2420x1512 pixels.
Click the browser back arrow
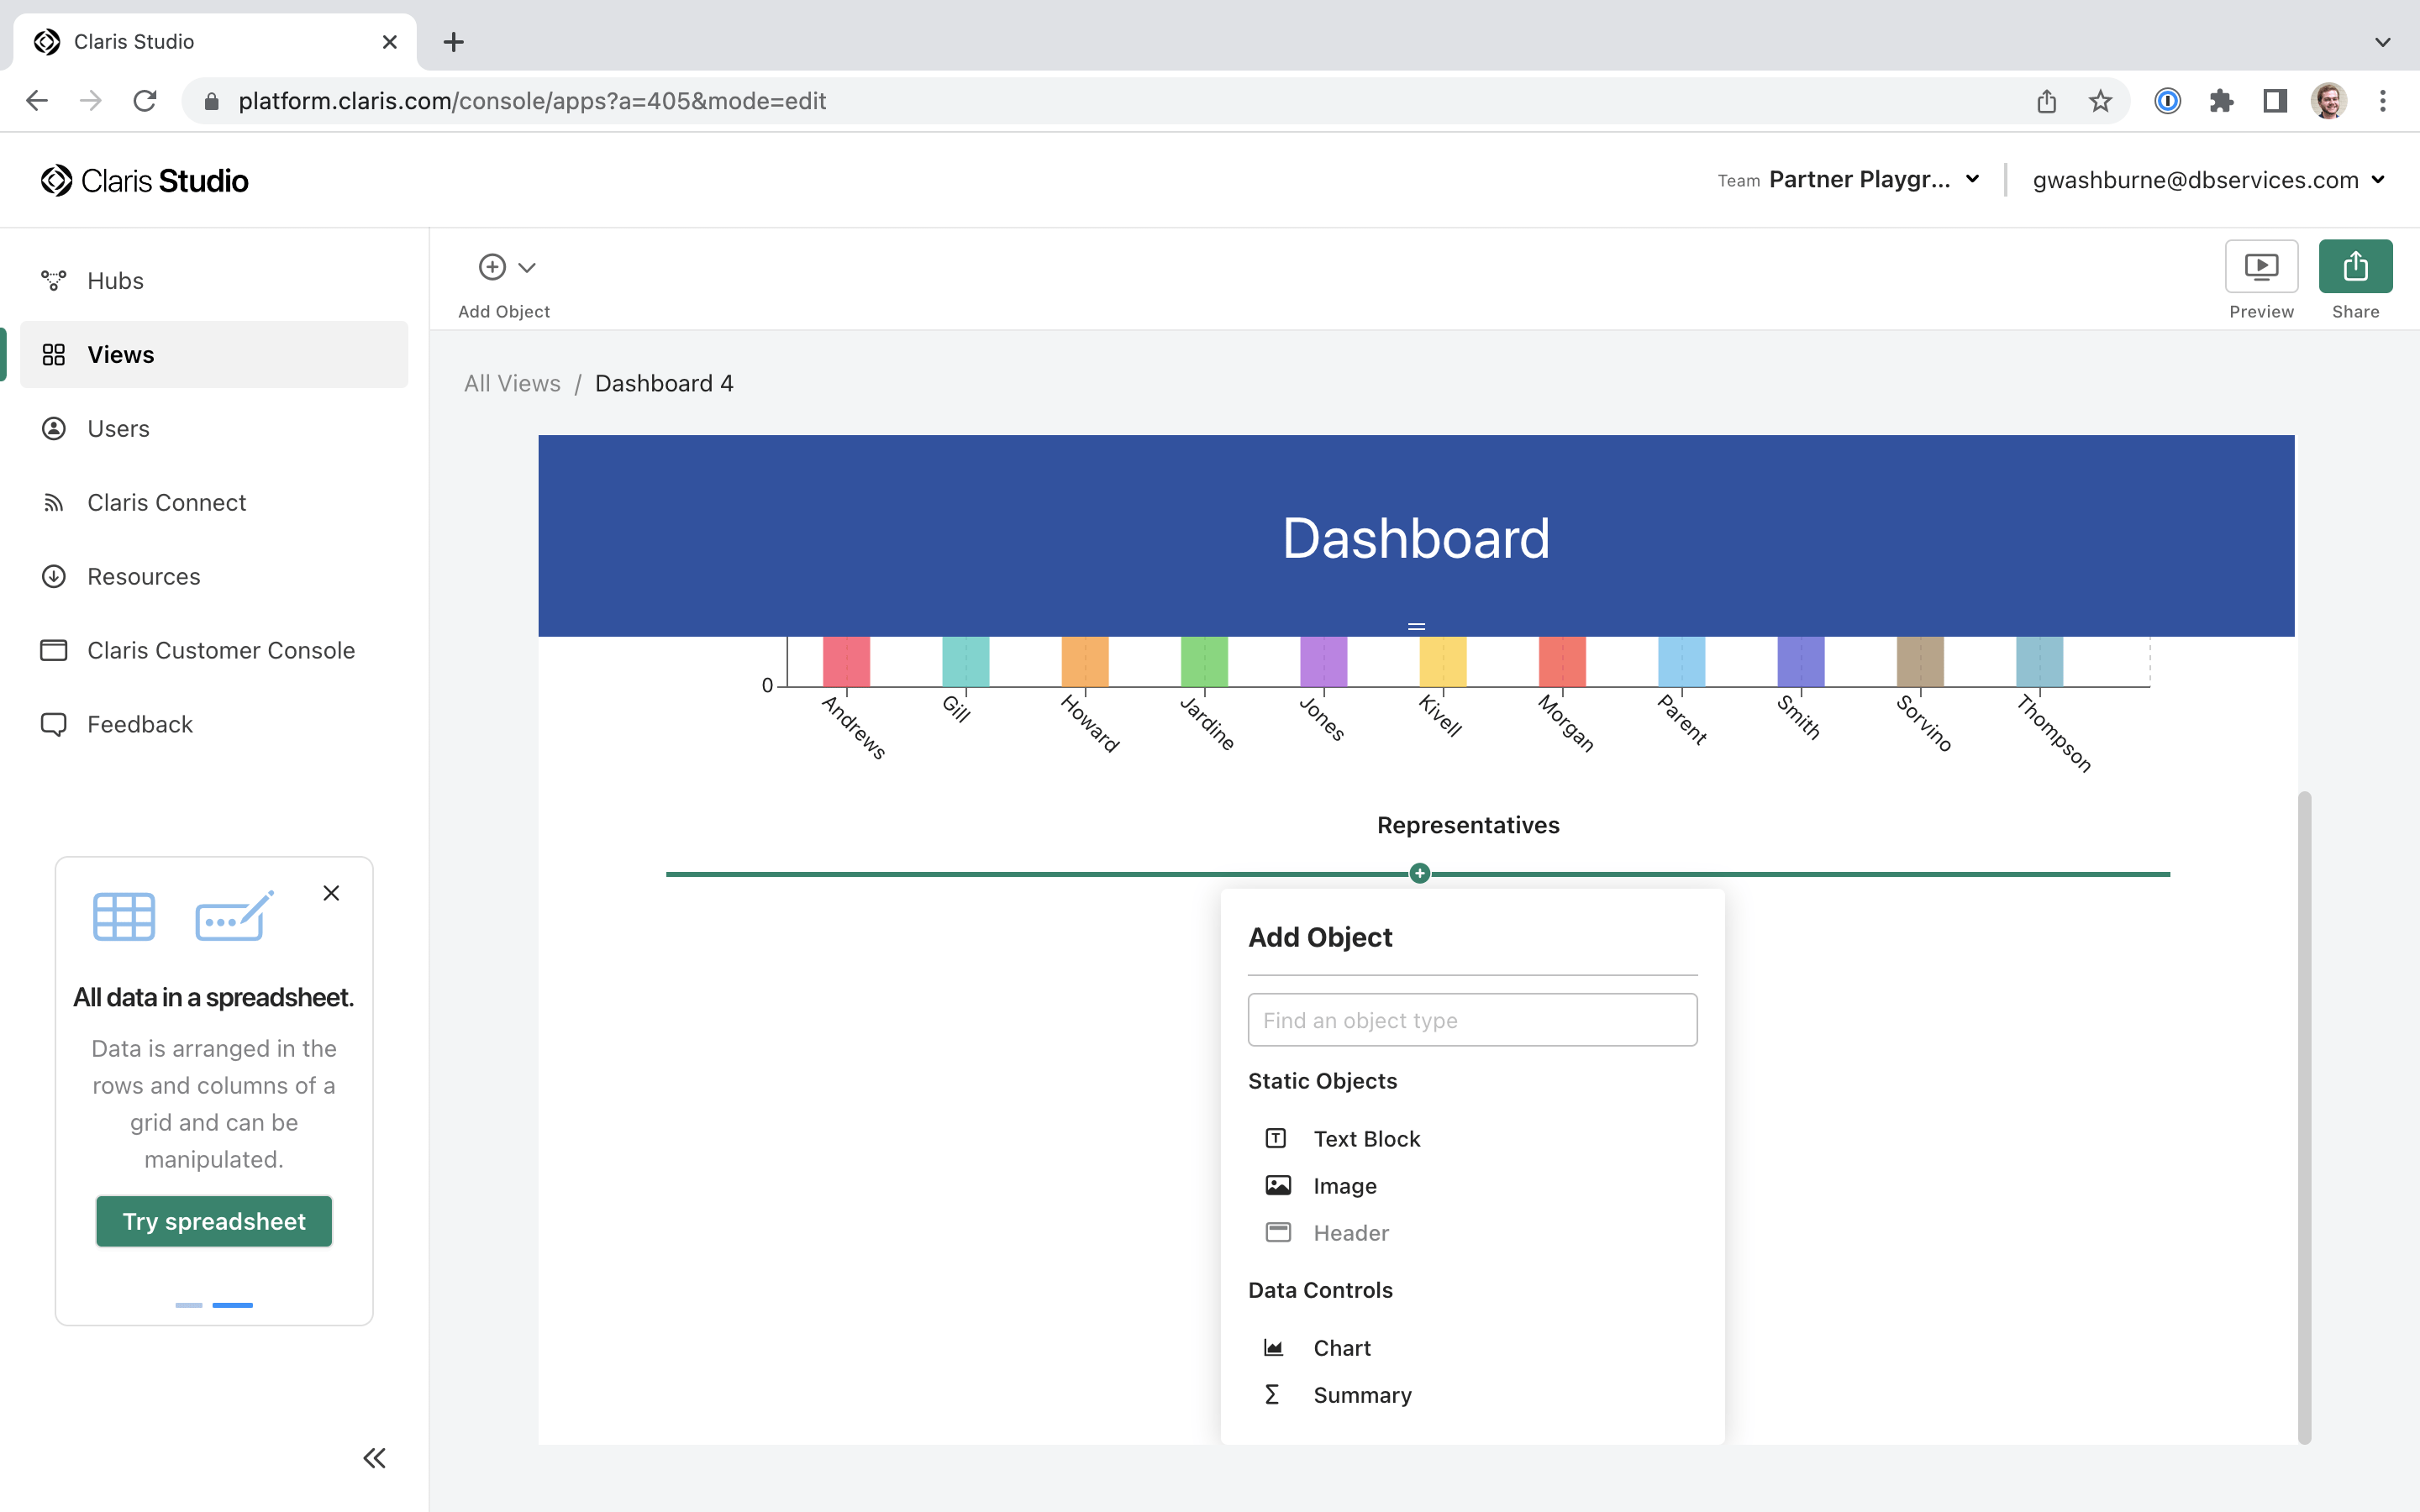(x=37, y=101)
